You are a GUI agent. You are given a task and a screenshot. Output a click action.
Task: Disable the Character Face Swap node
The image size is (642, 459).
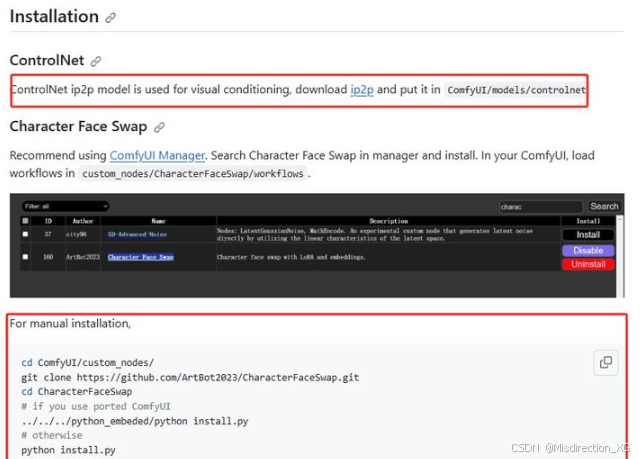588,250
